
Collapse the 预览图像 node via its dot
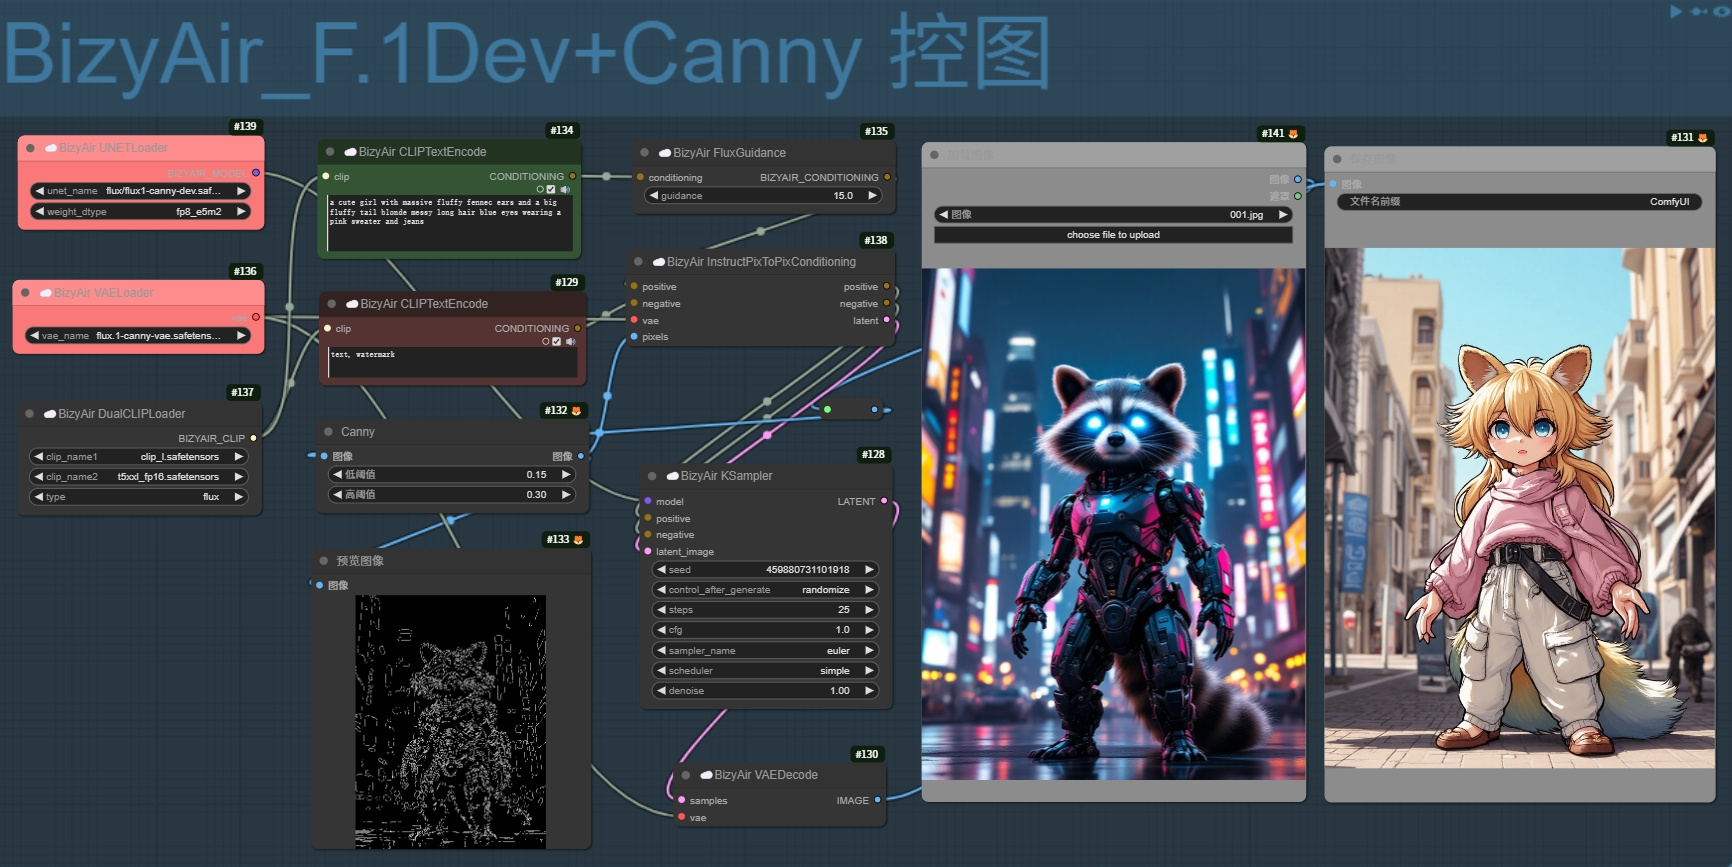point(325,561)
